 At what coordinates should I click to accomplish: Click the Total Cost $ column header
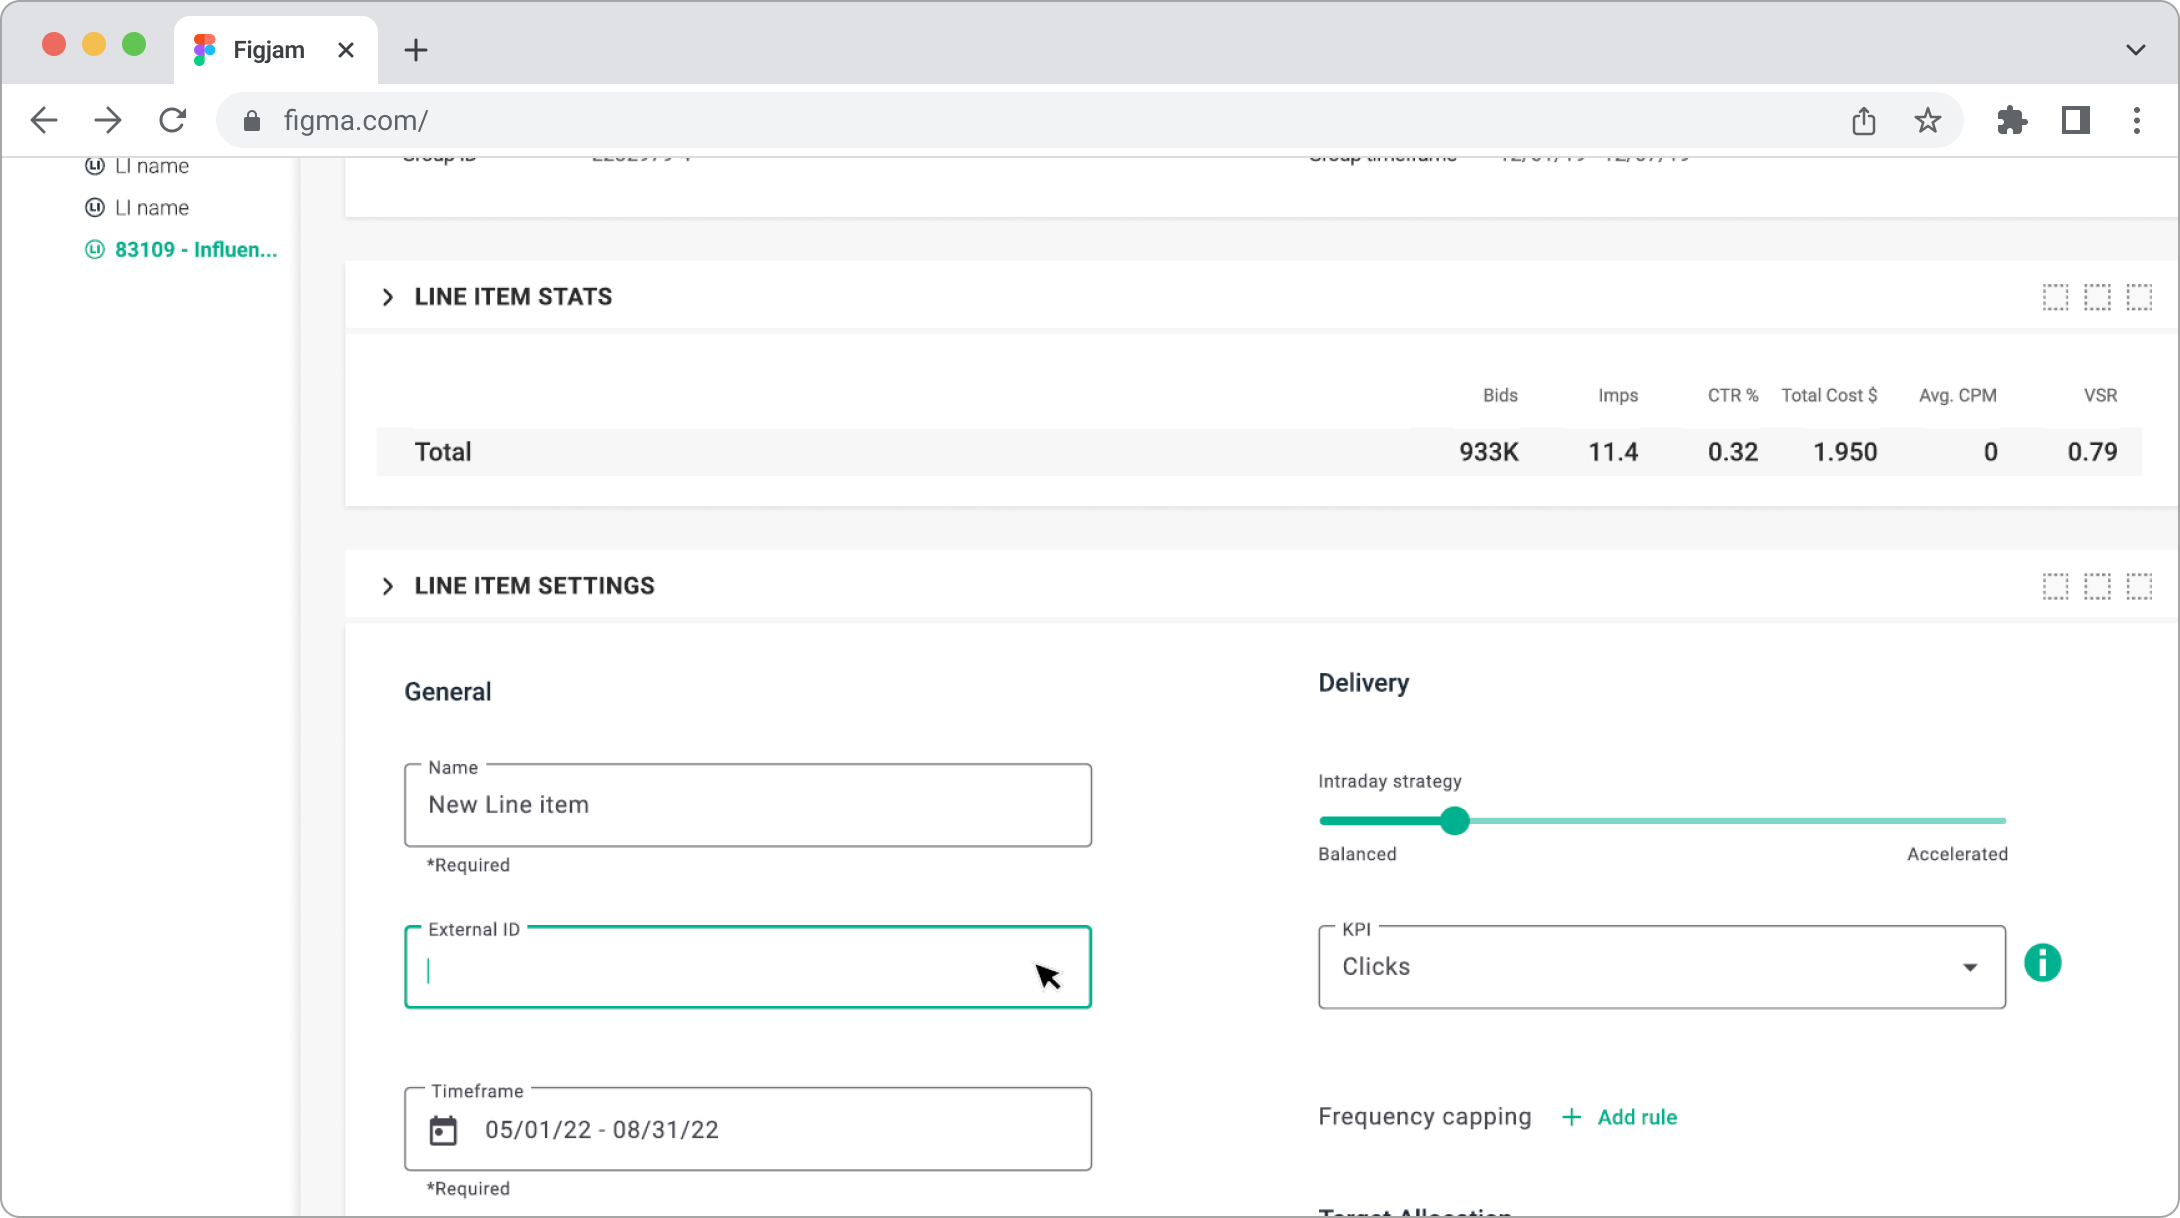click(x=1829, y=395)
